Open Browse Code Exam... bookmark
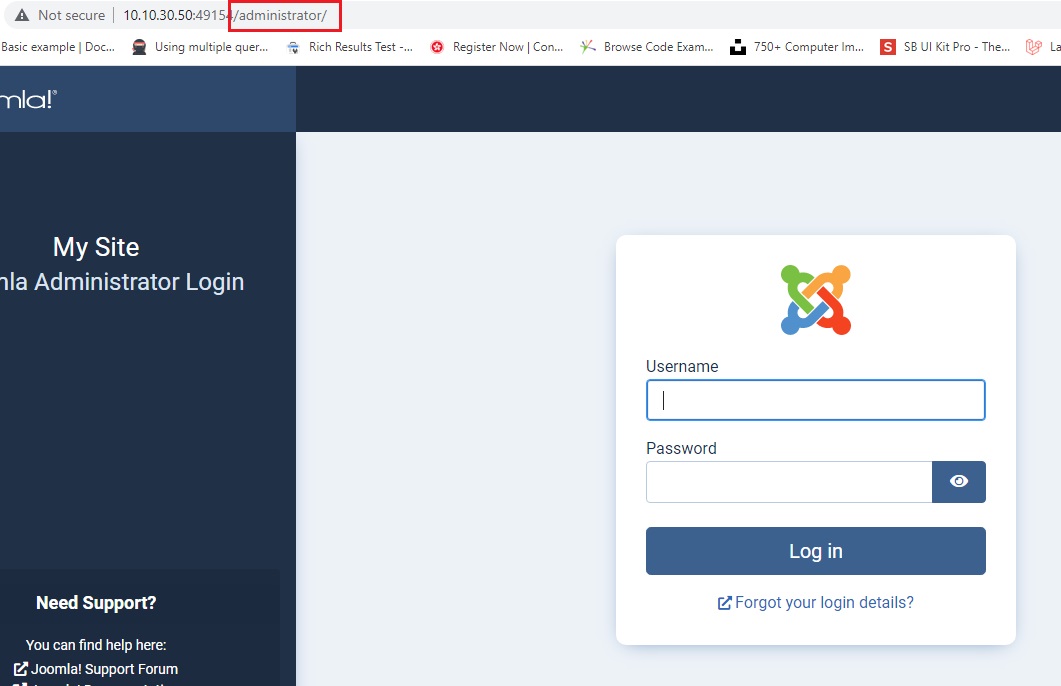Viewport: 1061px width, 686px height. (647, 47)
